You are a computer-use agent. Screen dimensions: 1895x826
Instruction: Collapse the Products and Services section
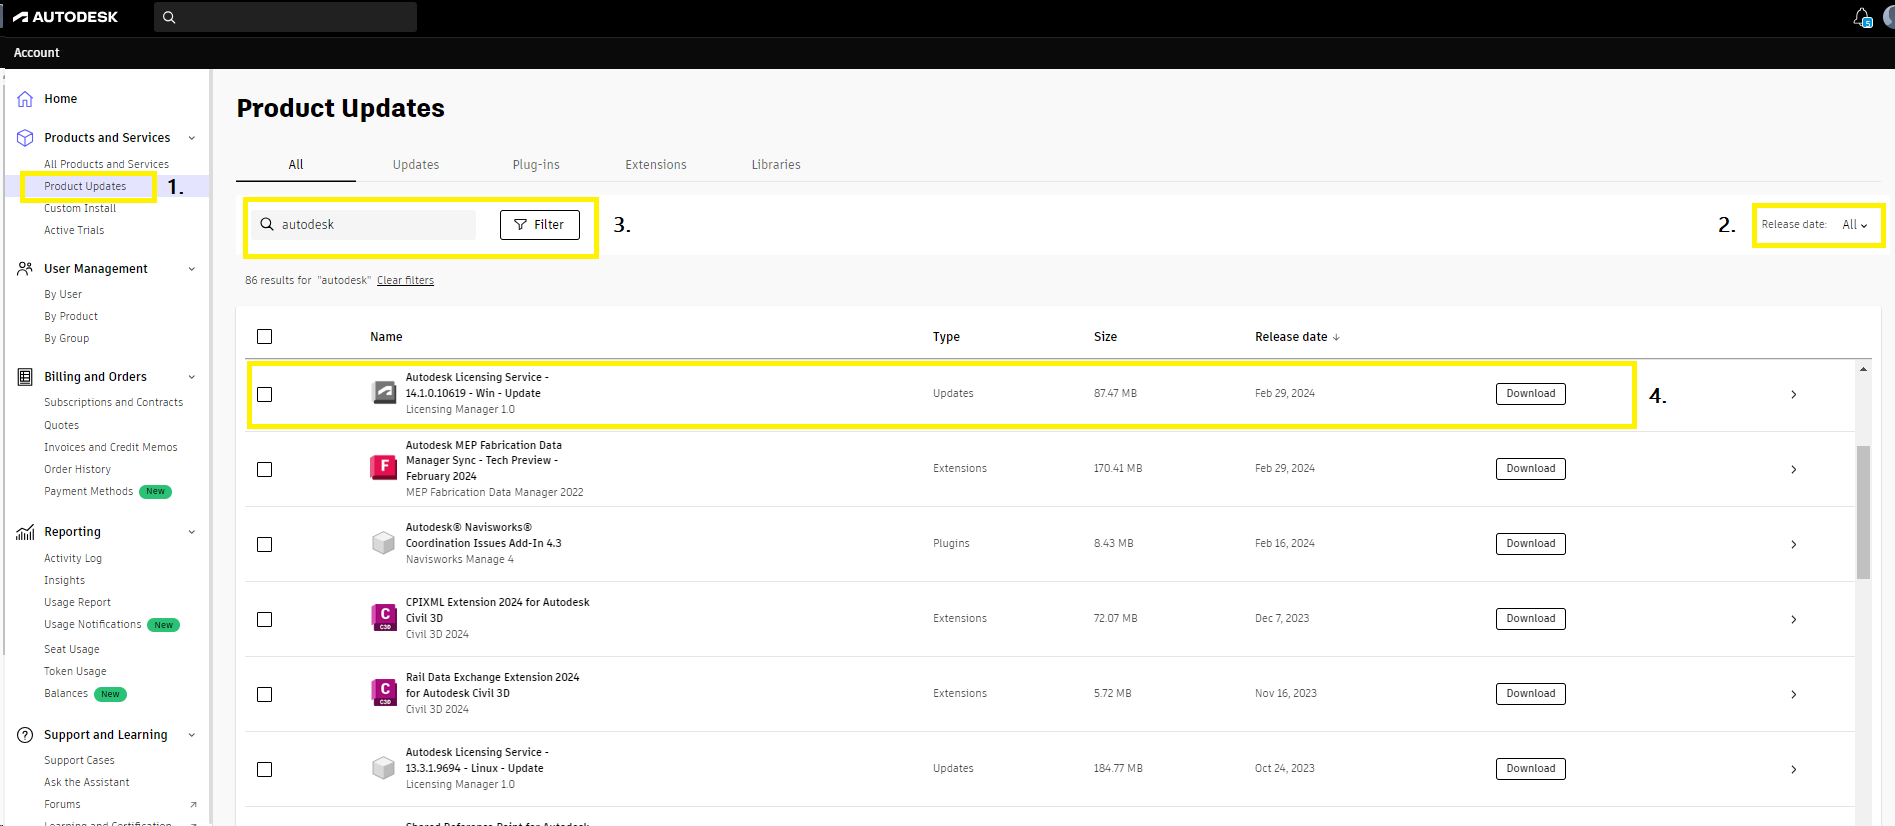[191, 138]
